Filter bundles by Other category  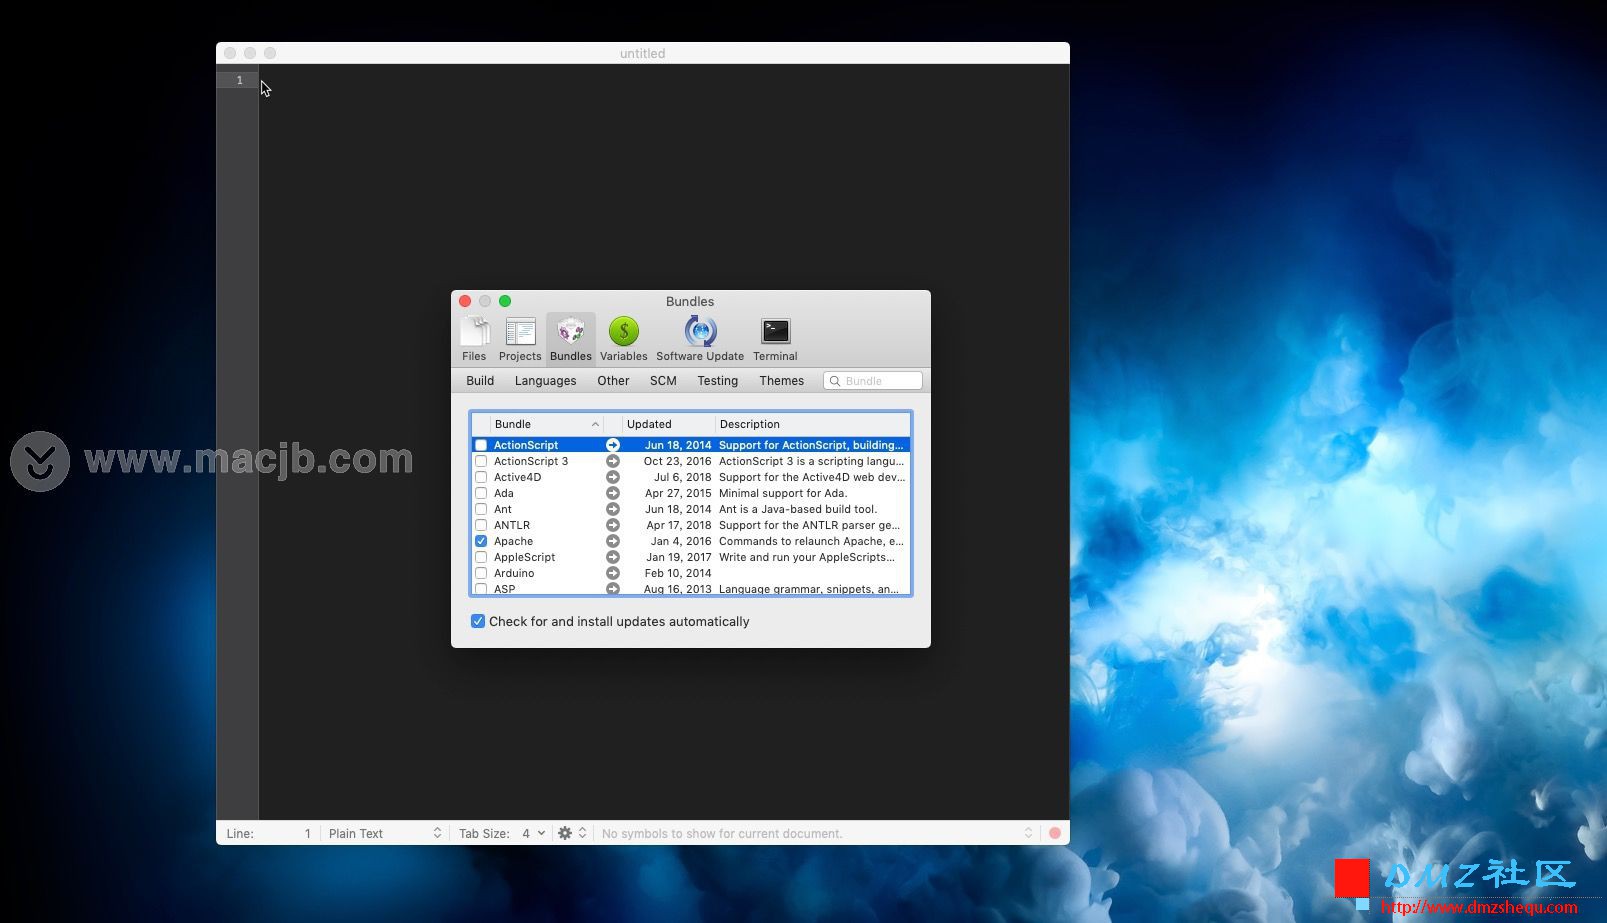613,381
